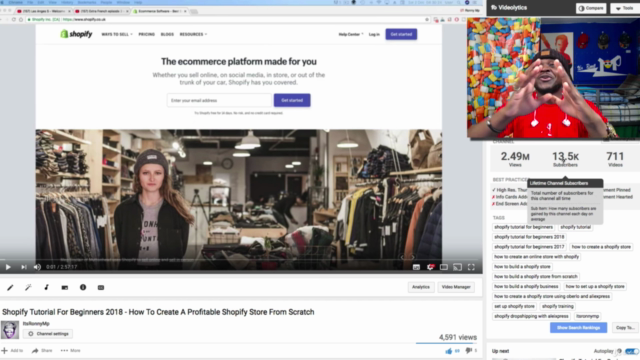Select 'shopify dropshipping with aliexpress' tag
Screen dimensions: 640x360
tap(531, 316)
